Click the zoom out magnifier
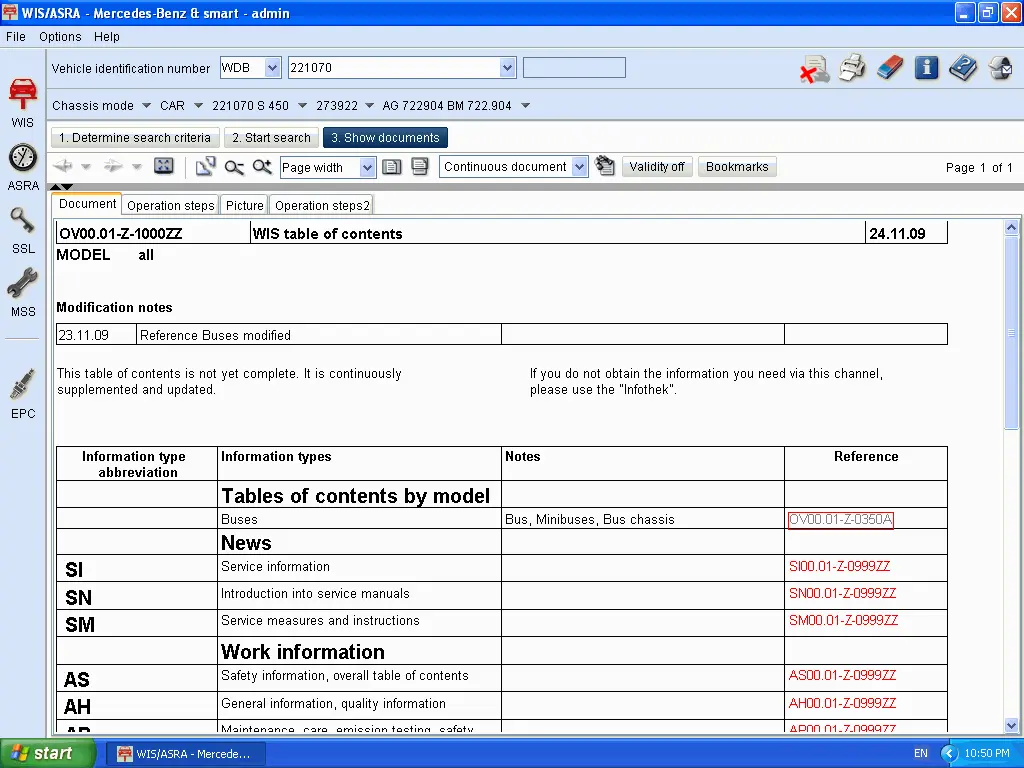This screenshot has height=768, width=1024. point(234,167)
